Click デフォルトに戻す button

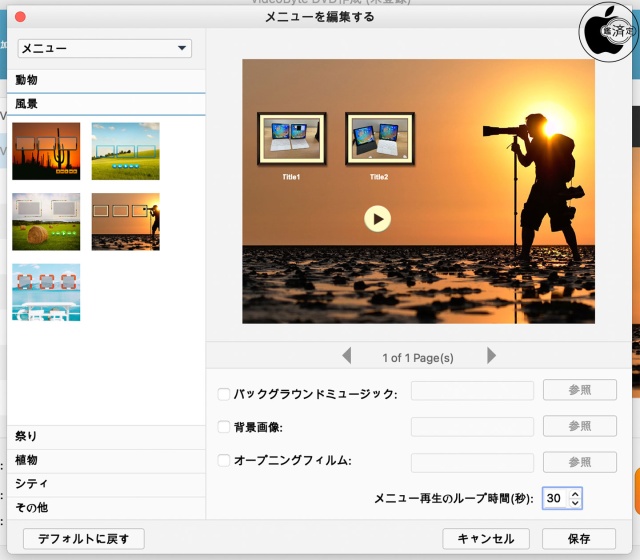coord(83,538)
